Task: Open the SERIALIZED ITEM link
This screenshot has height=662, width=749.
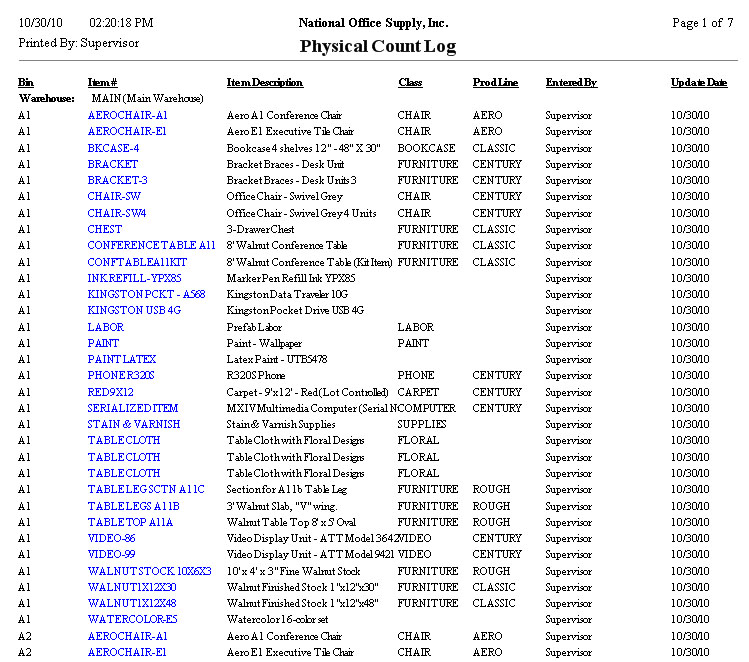Action: pos(133,408)
